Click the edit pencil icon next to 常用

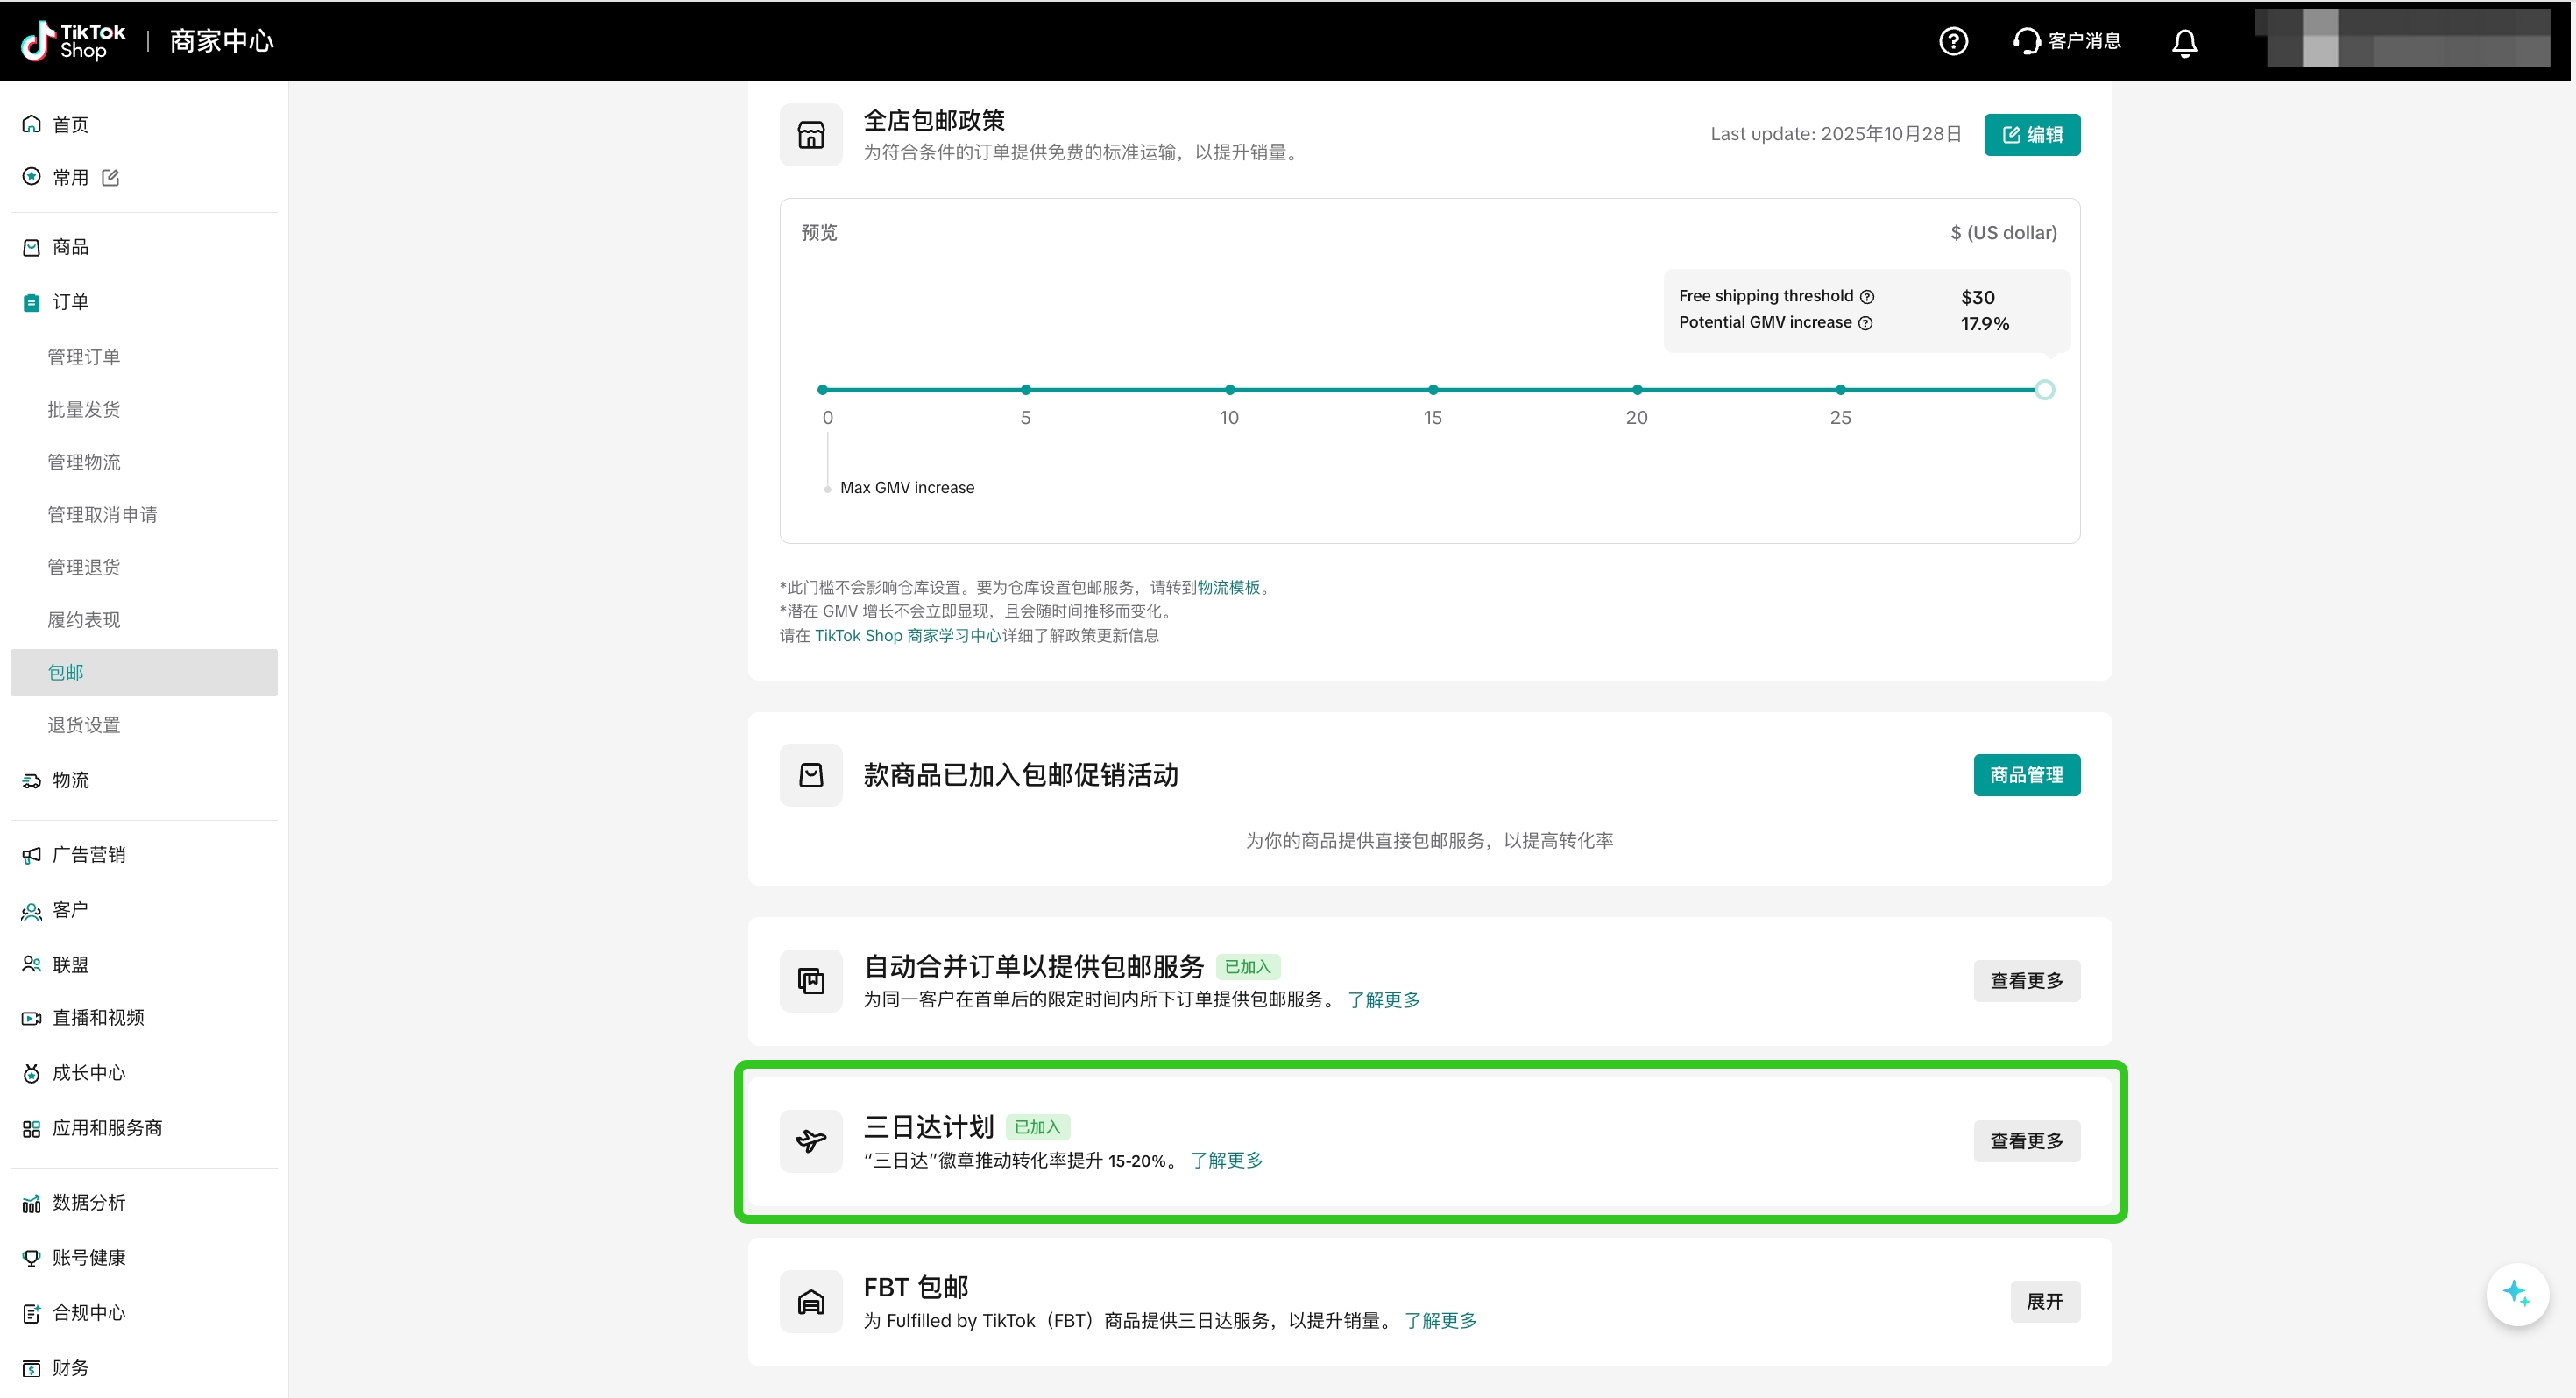point(111,177)
